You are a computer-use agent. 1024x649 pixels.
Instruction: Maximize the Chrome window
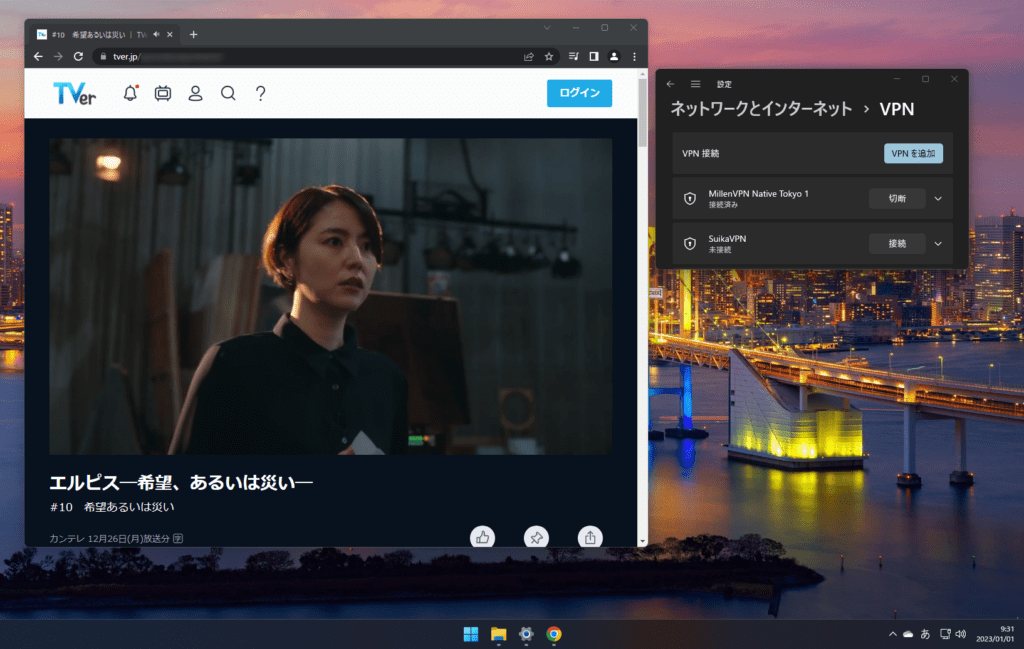click(605, 27)
